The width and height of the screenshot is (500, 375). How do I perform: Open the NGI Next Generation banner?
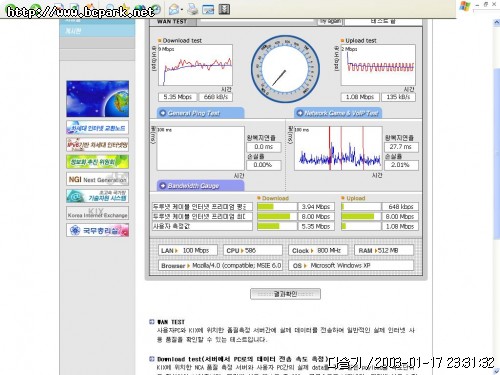coord(97,179)
